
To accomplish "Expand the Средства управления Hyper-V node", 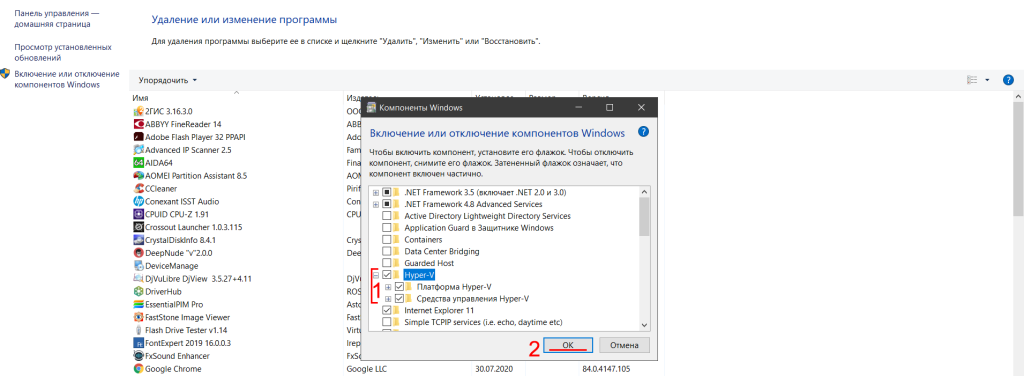I will (x=389, y=298).
